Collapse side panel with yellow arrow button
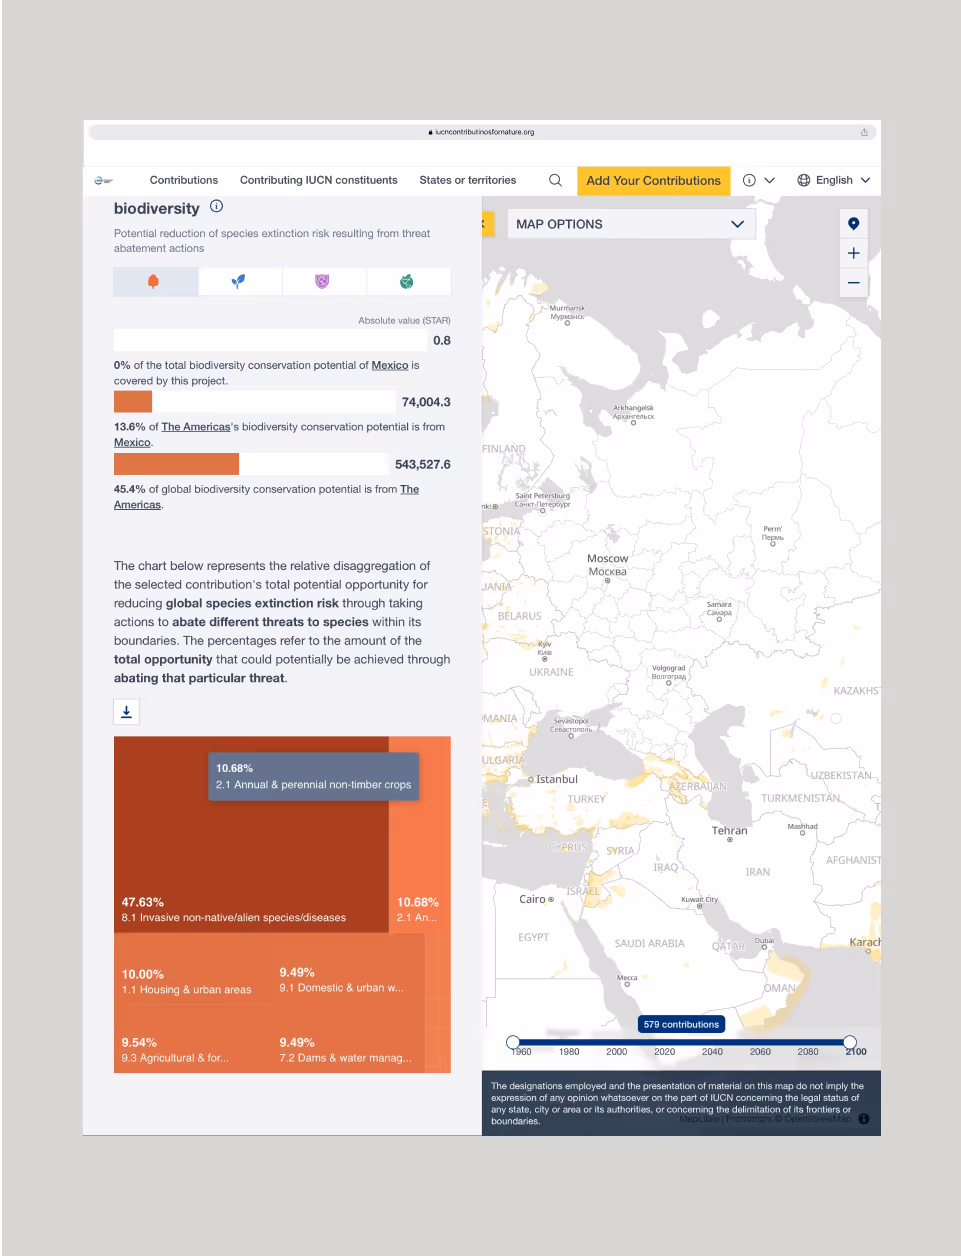961x1256 pixels. pos(486,224)
